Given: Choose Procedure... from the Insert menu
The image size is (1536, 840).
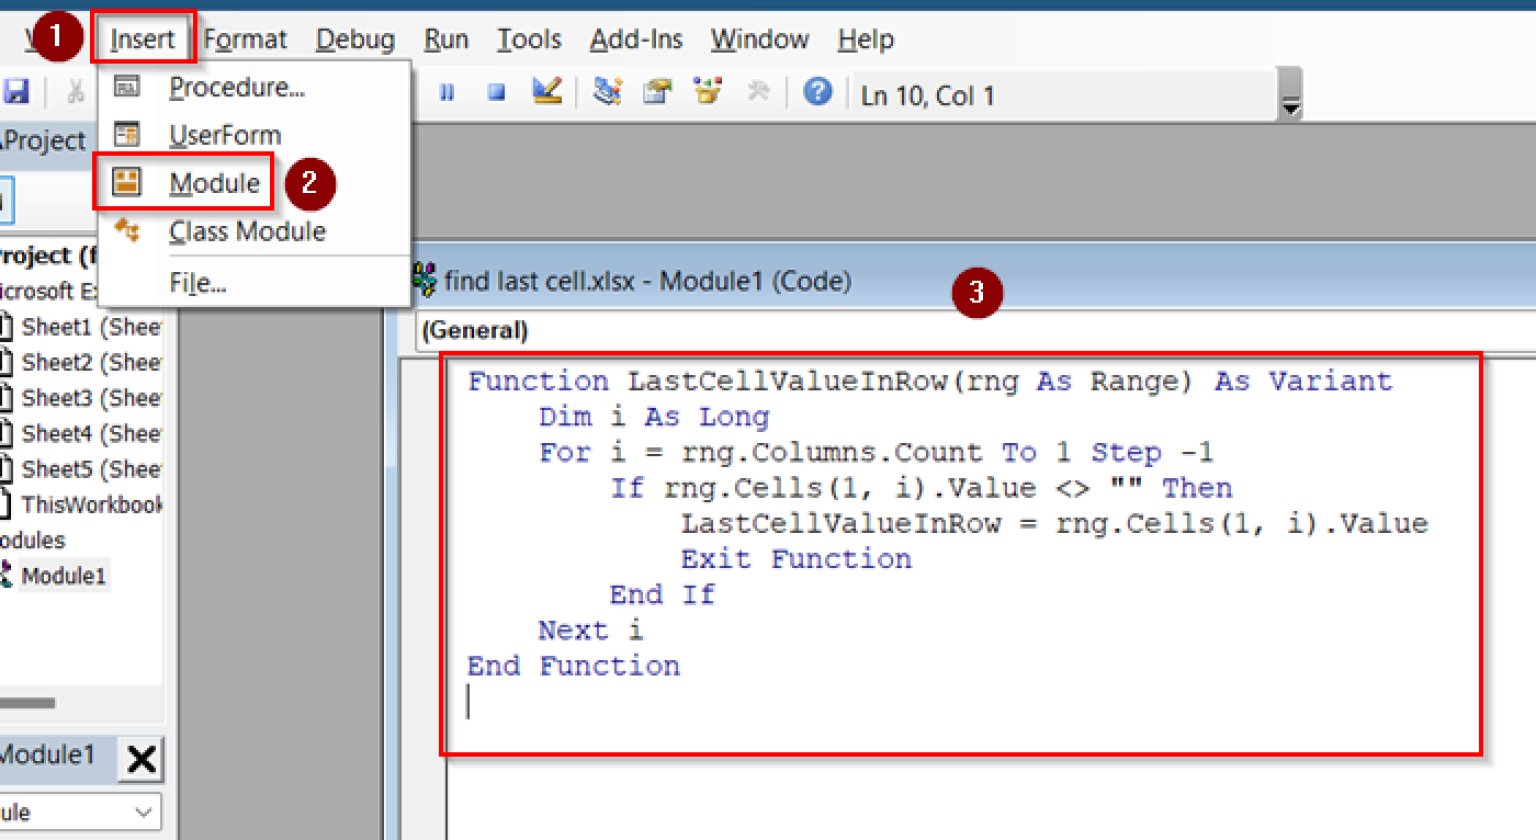Looking at the screenshot, I should 236,88.
